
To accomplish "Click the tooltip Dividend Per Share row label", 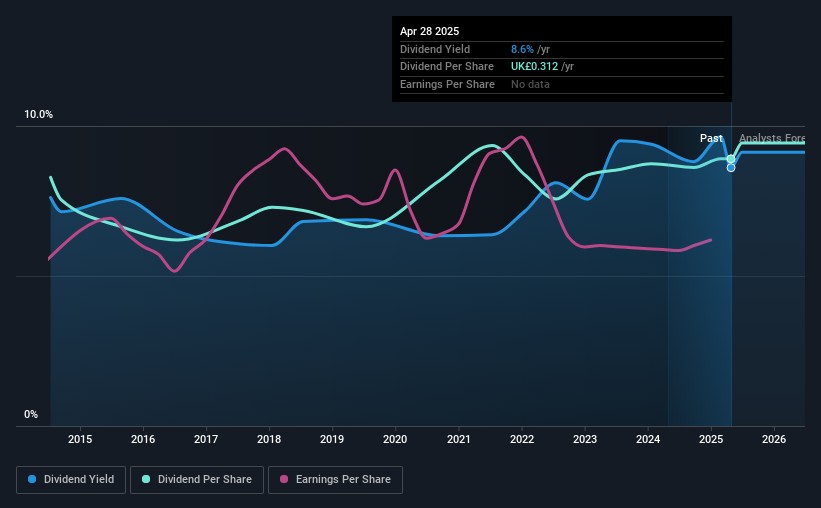I will pos(447,67).
